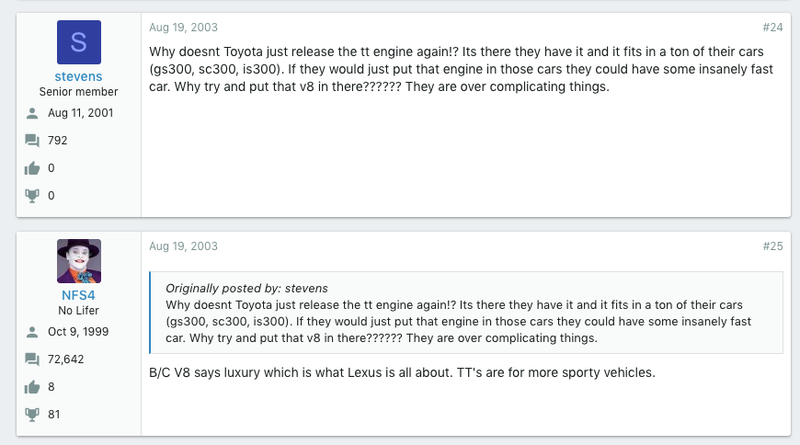
Task: Click stevens' trophy points icon
Action: click(32, 195)
